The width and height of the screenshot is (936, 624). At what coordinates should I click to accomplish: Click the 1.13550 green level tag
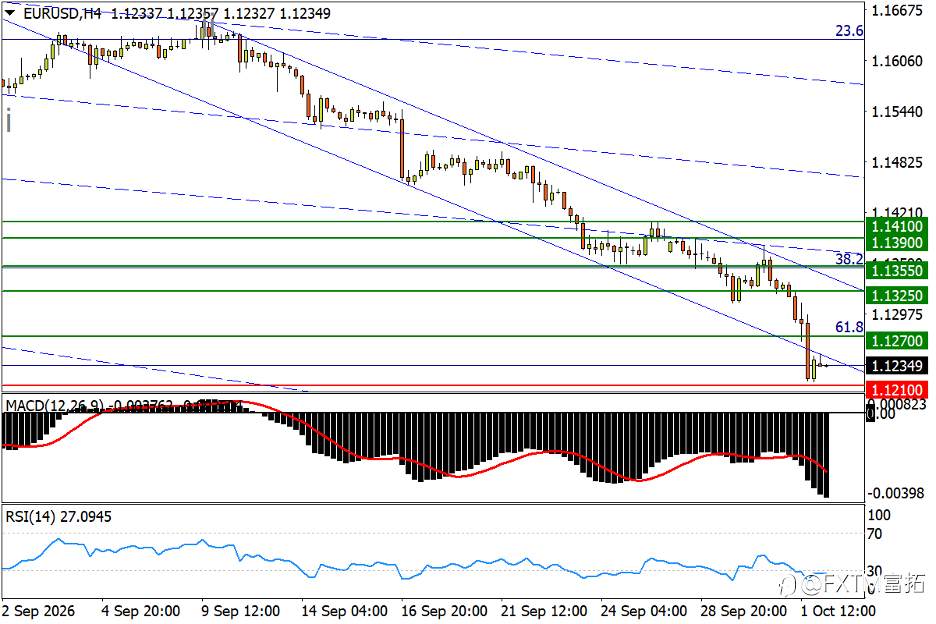(897, 271)
